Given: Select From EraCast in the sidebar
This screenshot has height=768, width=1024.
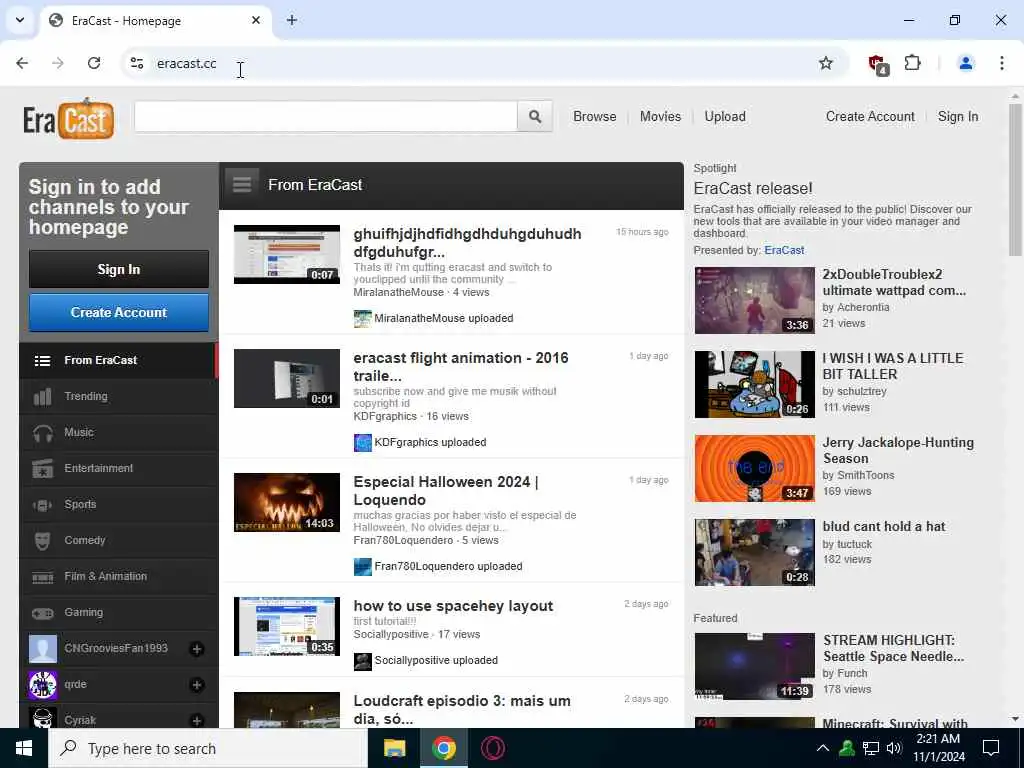Looking at the screenshot, I should pos(118,360).
